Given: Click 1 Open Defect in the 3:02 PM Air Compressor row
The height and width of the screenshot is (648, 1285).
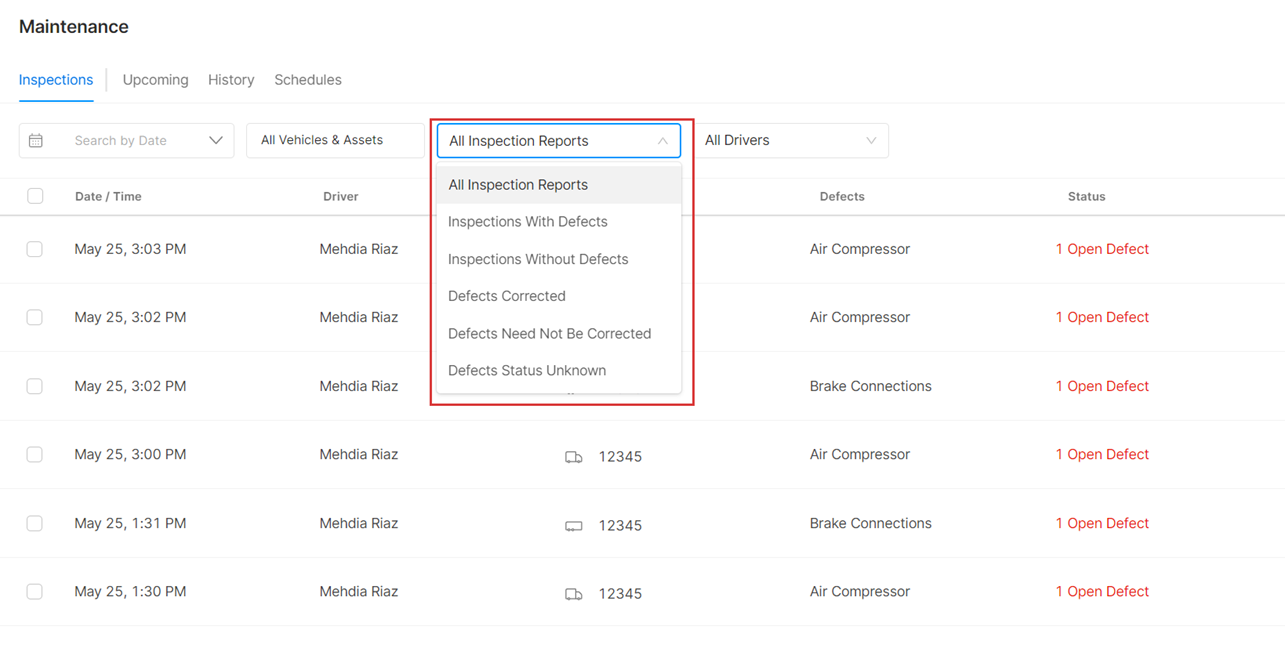Looking at the screenshot, I should click(x=1102, y=317).
